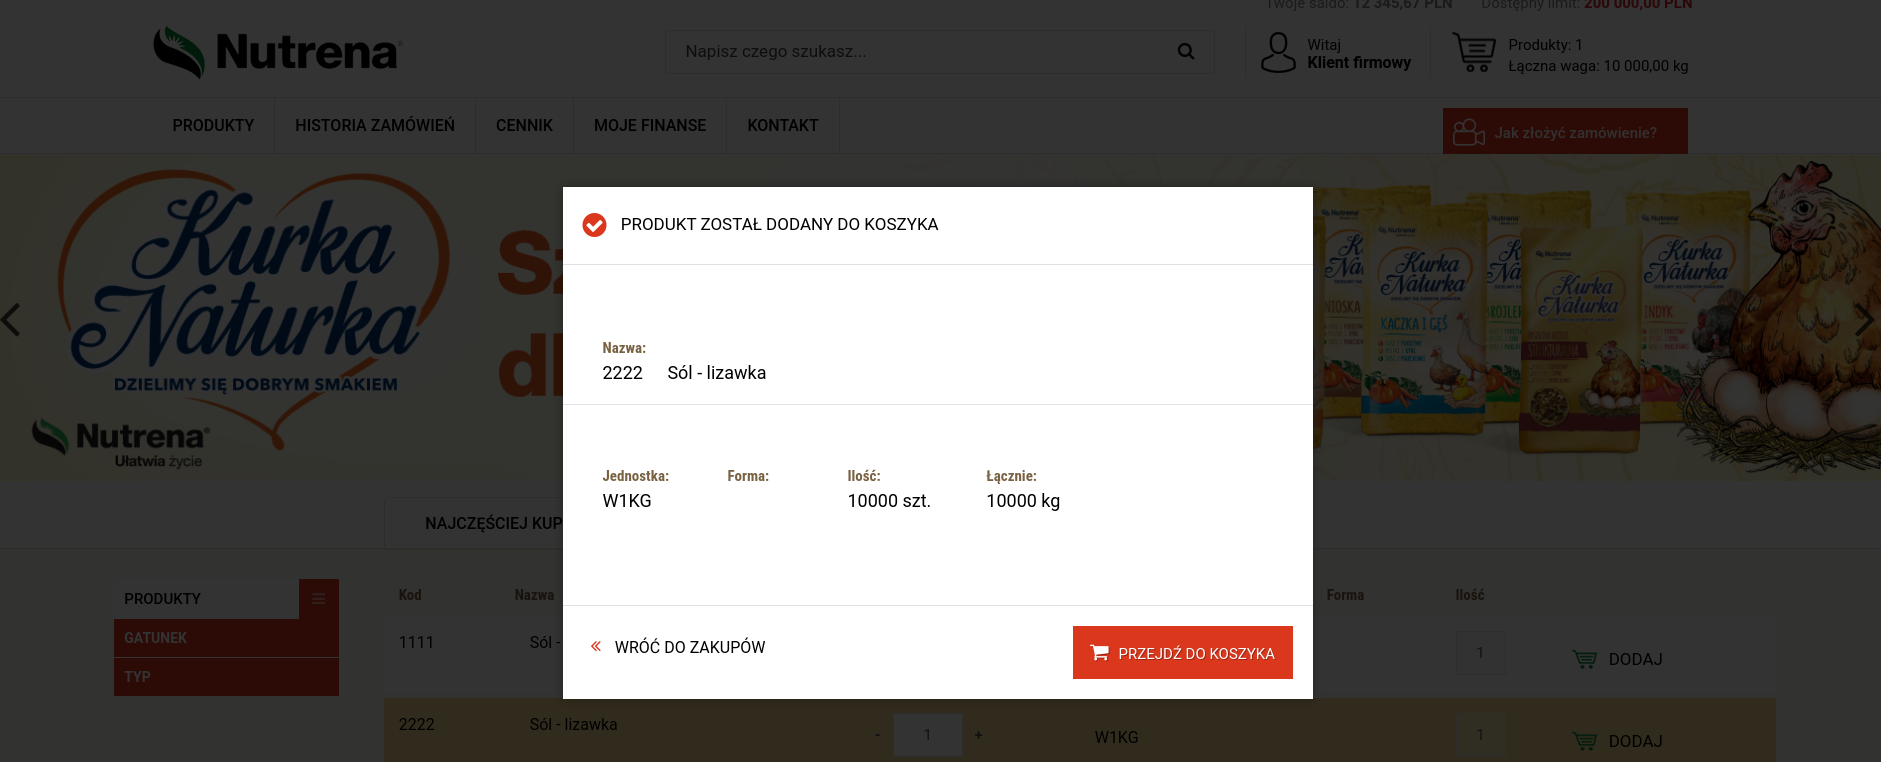Decrease quantity with minus for product 2222
Image resolution: width=1881 pixels, height=762 pixels.
[877, 735]
